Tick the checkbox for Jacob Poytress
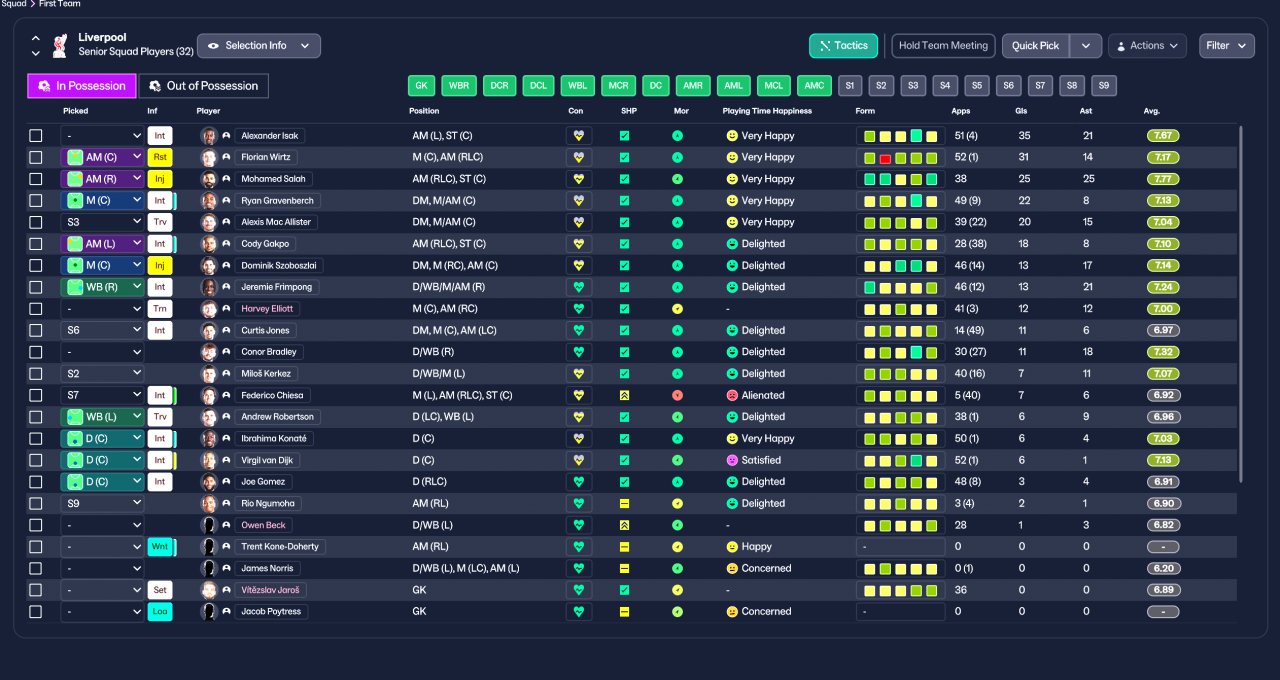This screenshot has height=680, width=1280. [x=36, y=611]
